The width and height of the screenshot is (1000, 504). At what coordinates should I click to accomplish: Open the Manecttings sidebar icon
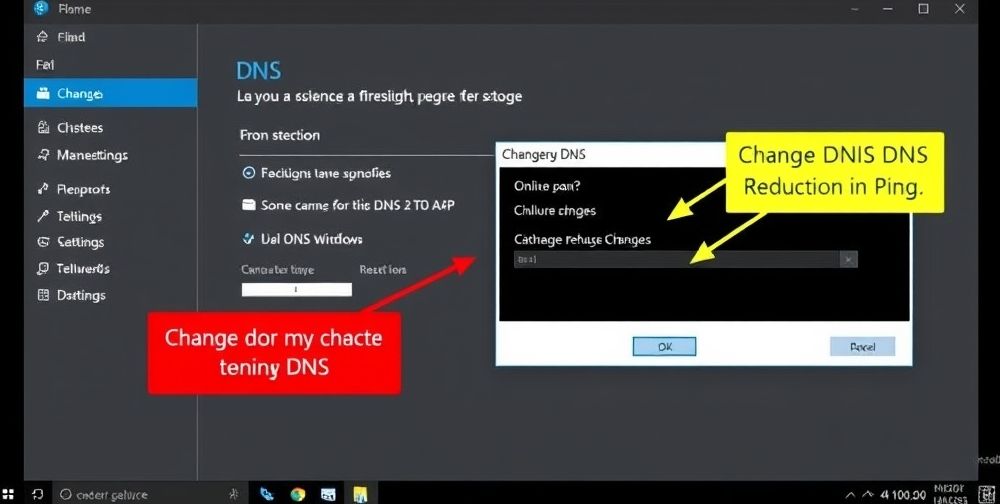pyautogui.click(x=43, y=155)
